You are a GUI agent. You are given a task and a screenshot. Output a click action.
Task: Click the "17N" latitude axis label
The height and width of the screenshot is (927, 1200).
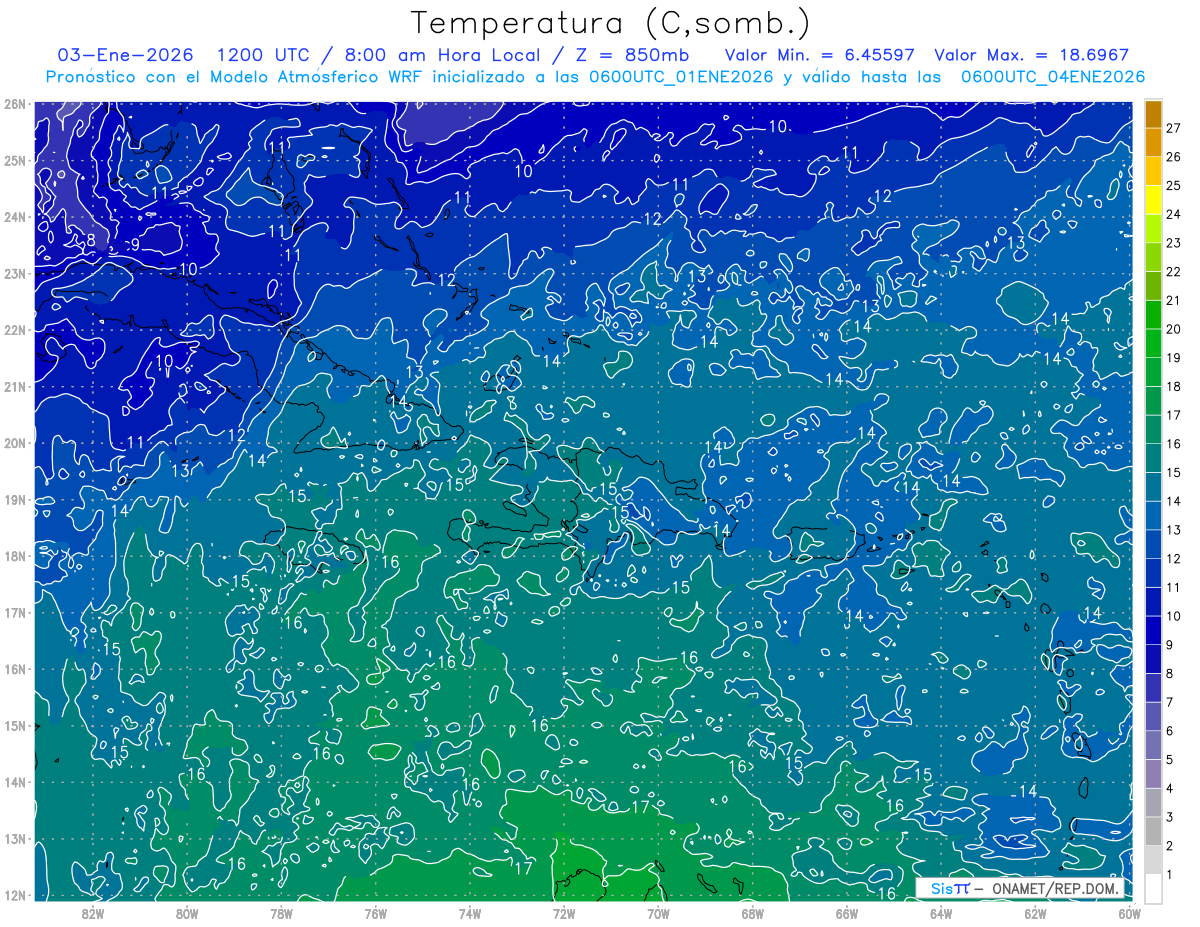(14, 612)
